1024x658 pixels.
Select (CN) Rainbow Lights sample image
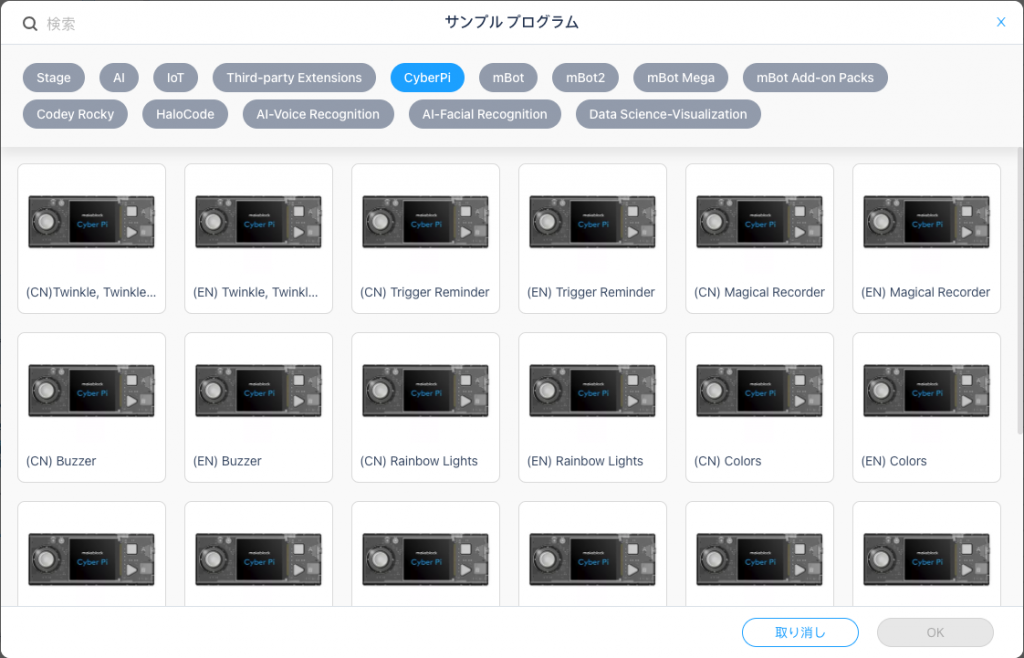click(x=426, y=391)
